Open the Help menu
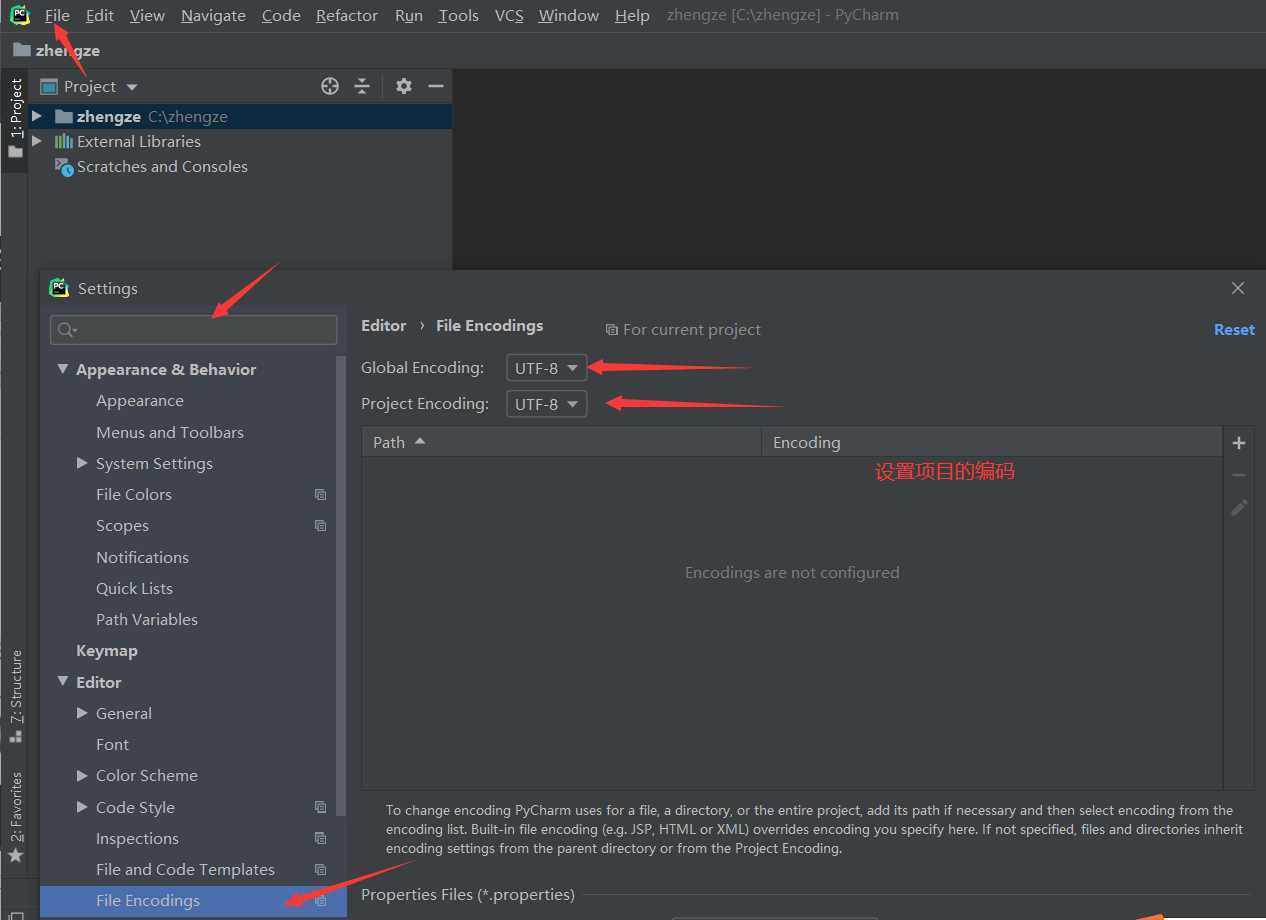 pos(632,15)
